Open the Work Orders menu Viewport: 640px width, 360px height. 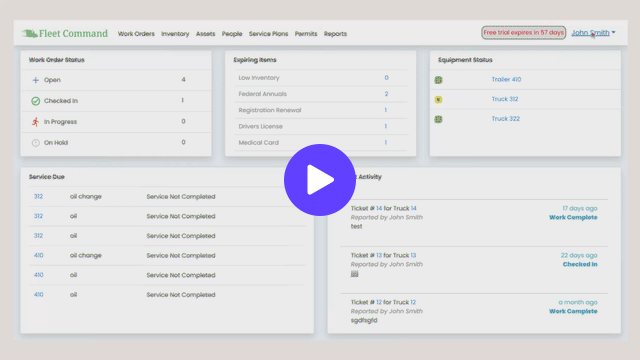click(x=136, y=34)
